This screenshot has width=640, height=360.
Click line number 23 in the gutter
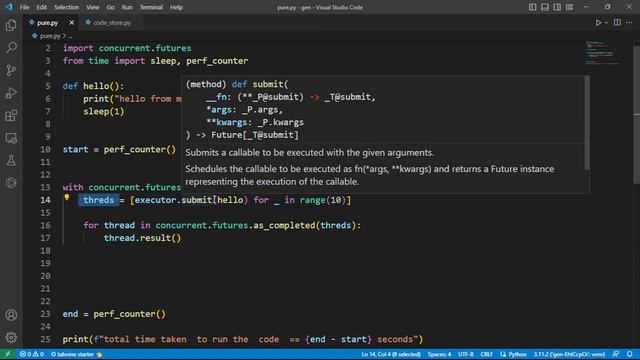[x=45, y=314]
